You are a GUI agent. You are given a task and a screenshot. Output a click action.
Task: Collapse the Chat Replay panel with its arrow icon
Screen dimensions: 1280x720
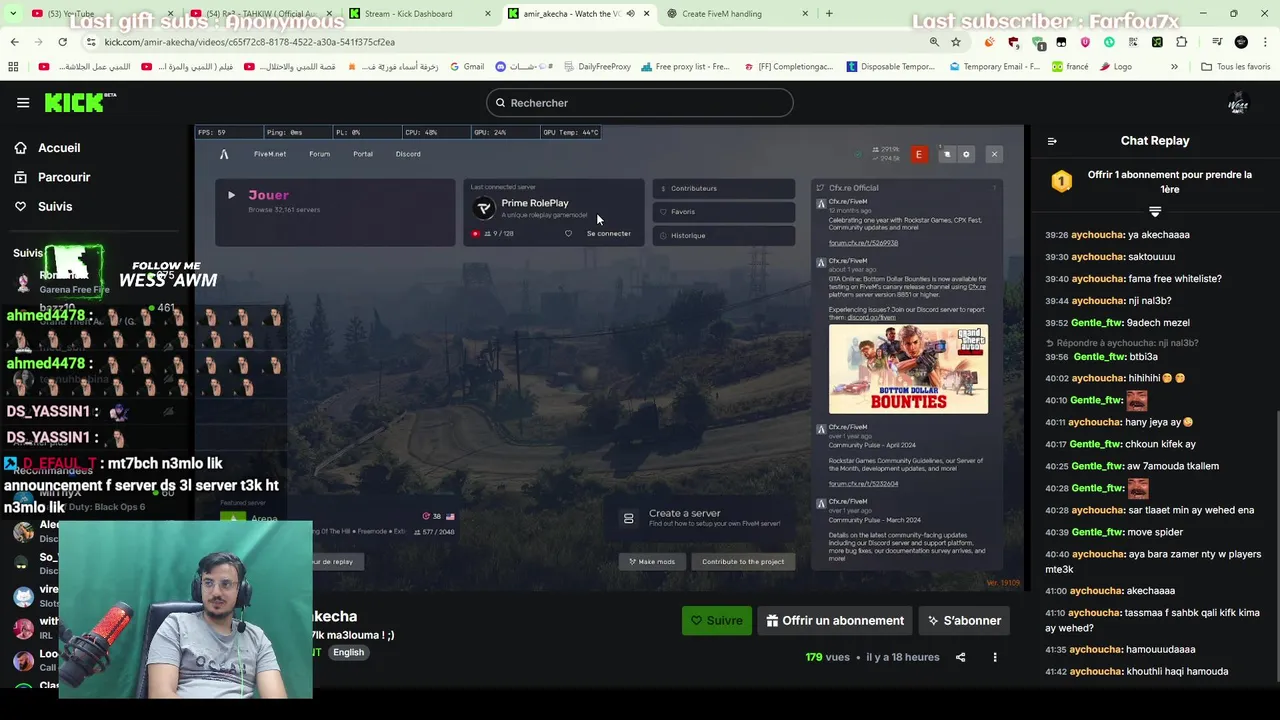click(1052, 141)
